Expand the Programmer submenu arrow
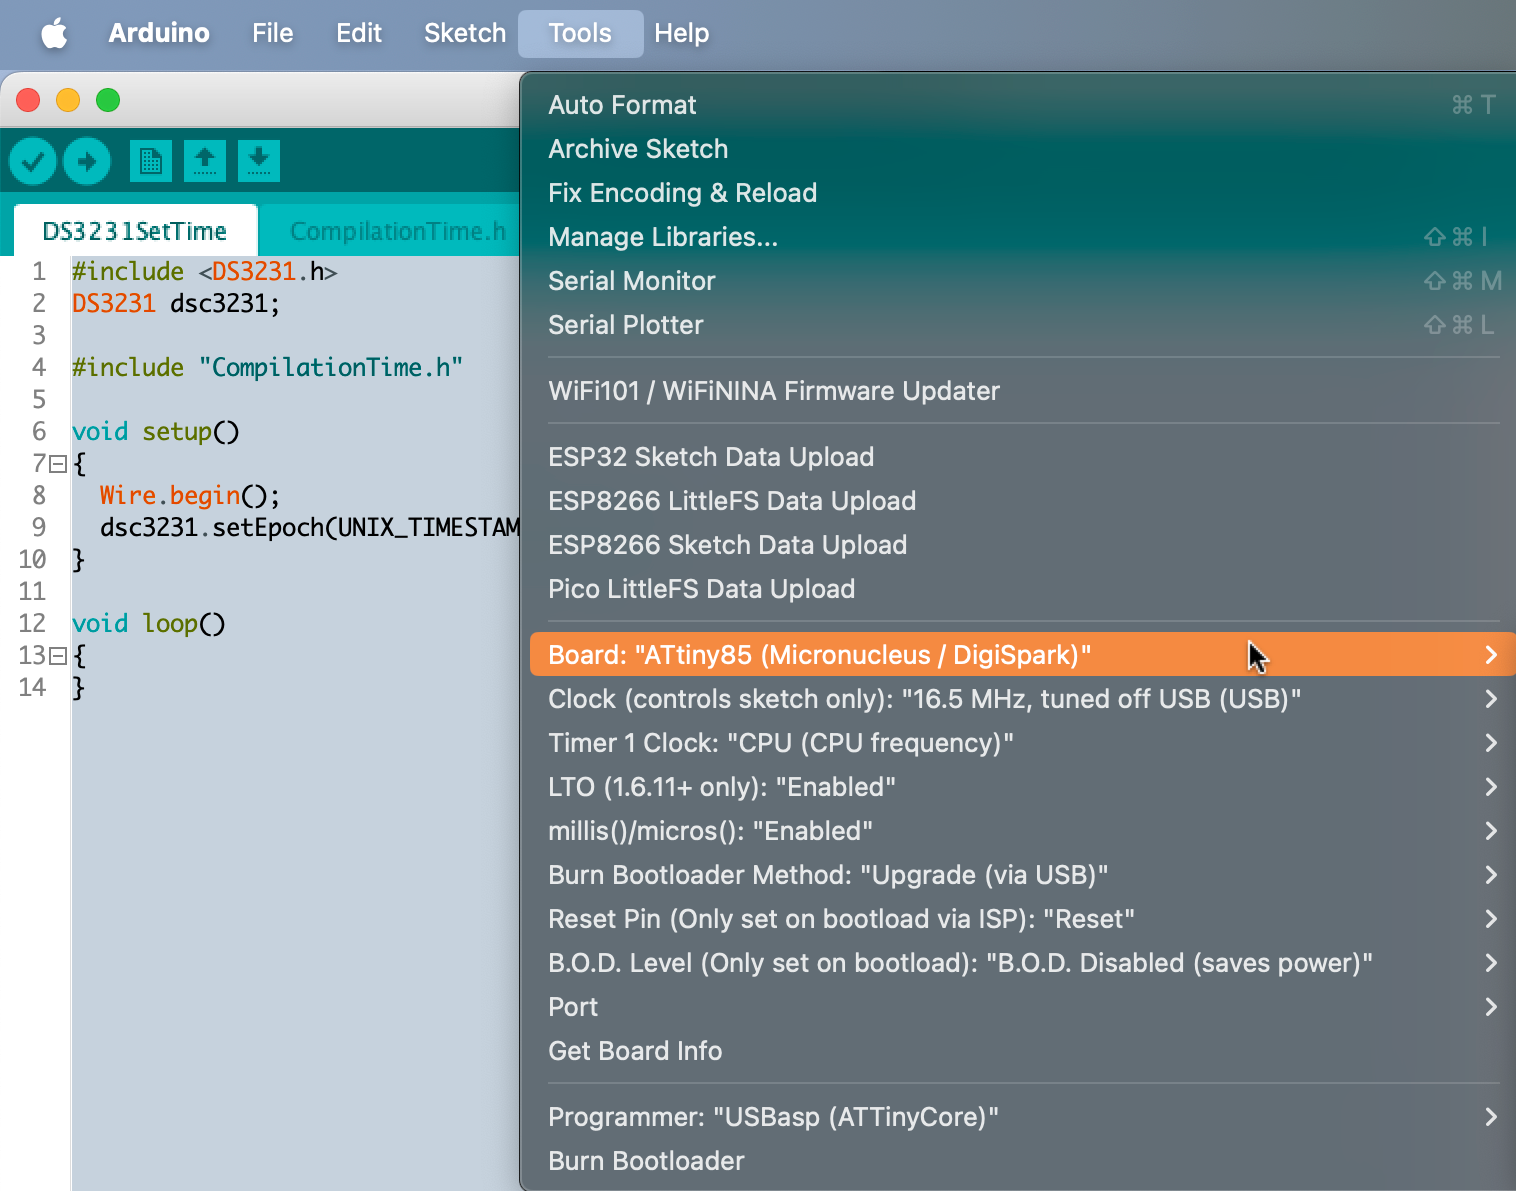This screenshot has width=1516, height=1191. [x=1491, y=1117]
